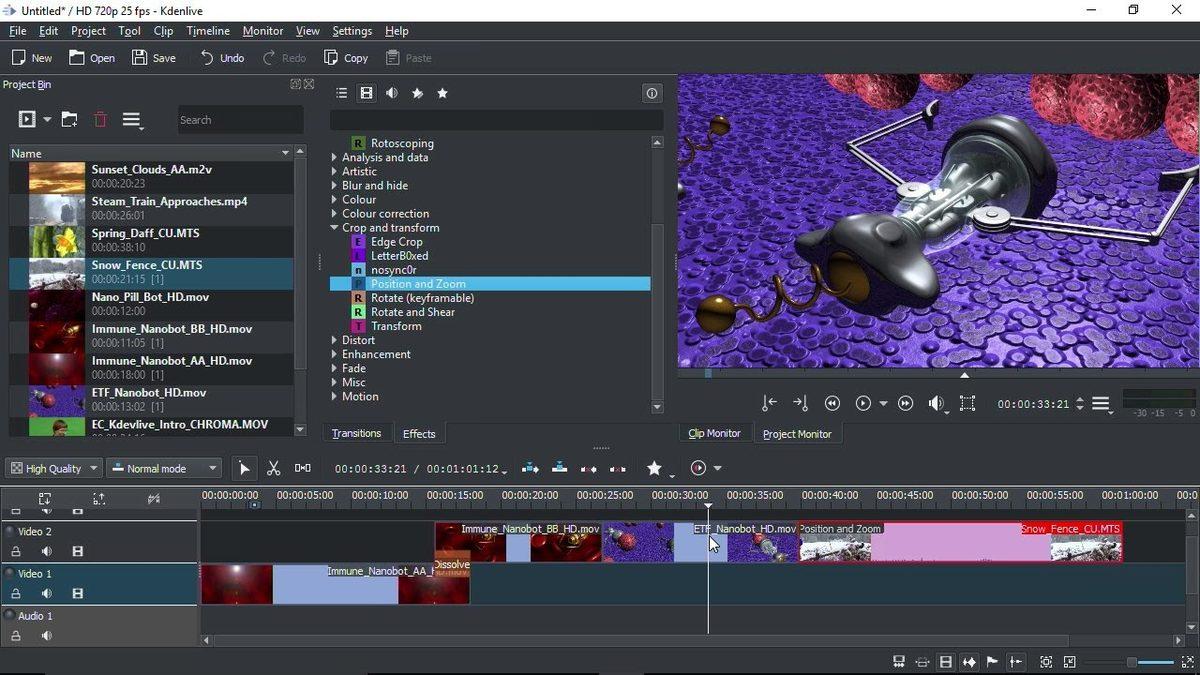Select the Position and Zoom effect
This screenshot has height=675, width=1200.
point(418,283)
